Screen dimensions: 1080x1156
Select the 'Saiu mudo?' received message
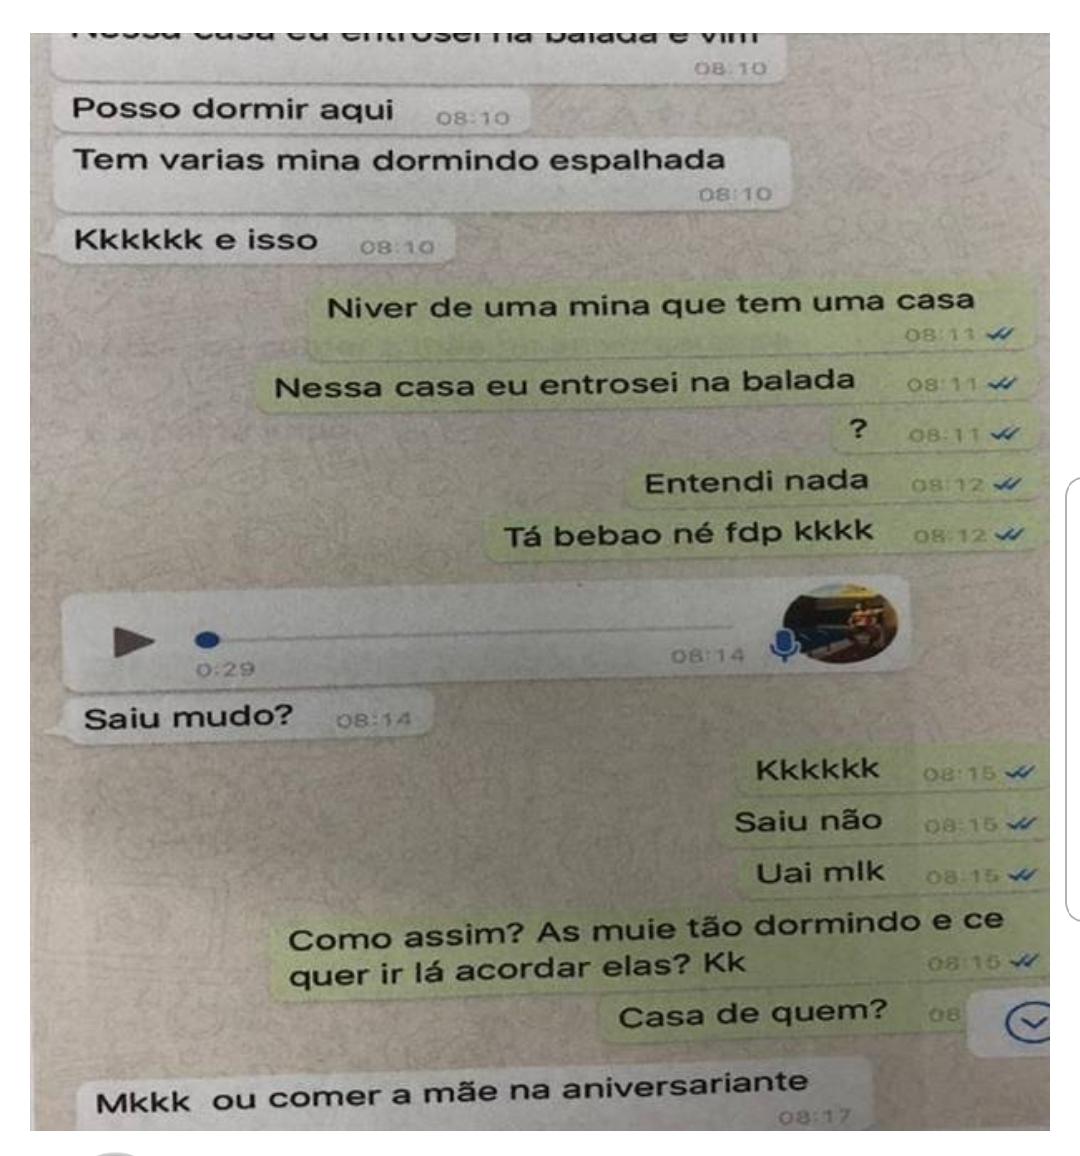coord(248,717)
